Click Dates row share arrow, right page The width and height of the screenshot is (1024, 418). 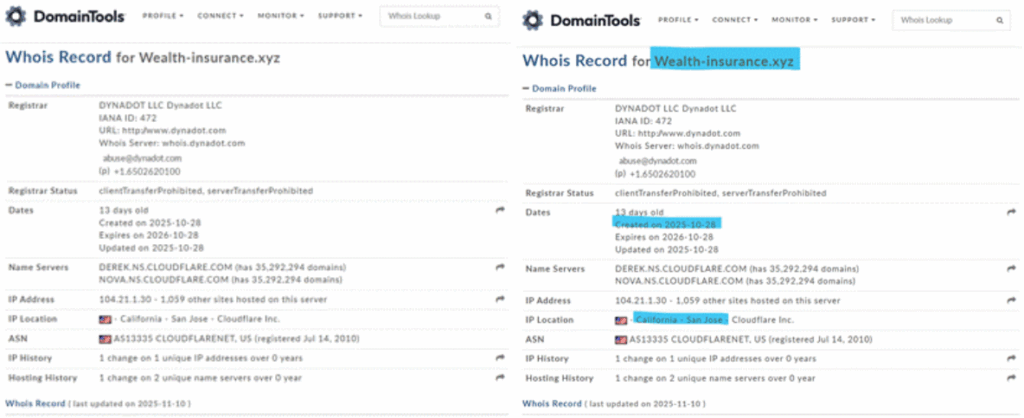pos(1012,212)
